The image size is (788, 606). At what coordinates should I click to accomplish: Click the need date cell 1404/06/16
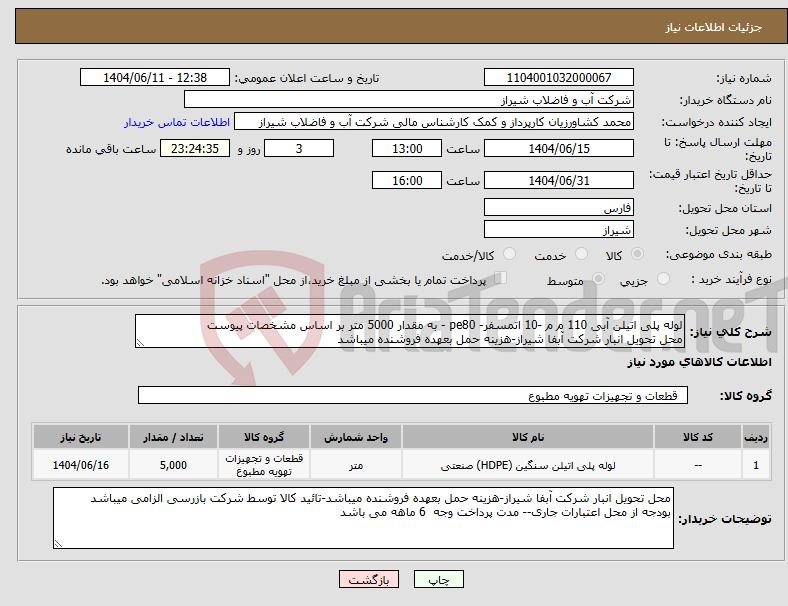coord(81,465)
